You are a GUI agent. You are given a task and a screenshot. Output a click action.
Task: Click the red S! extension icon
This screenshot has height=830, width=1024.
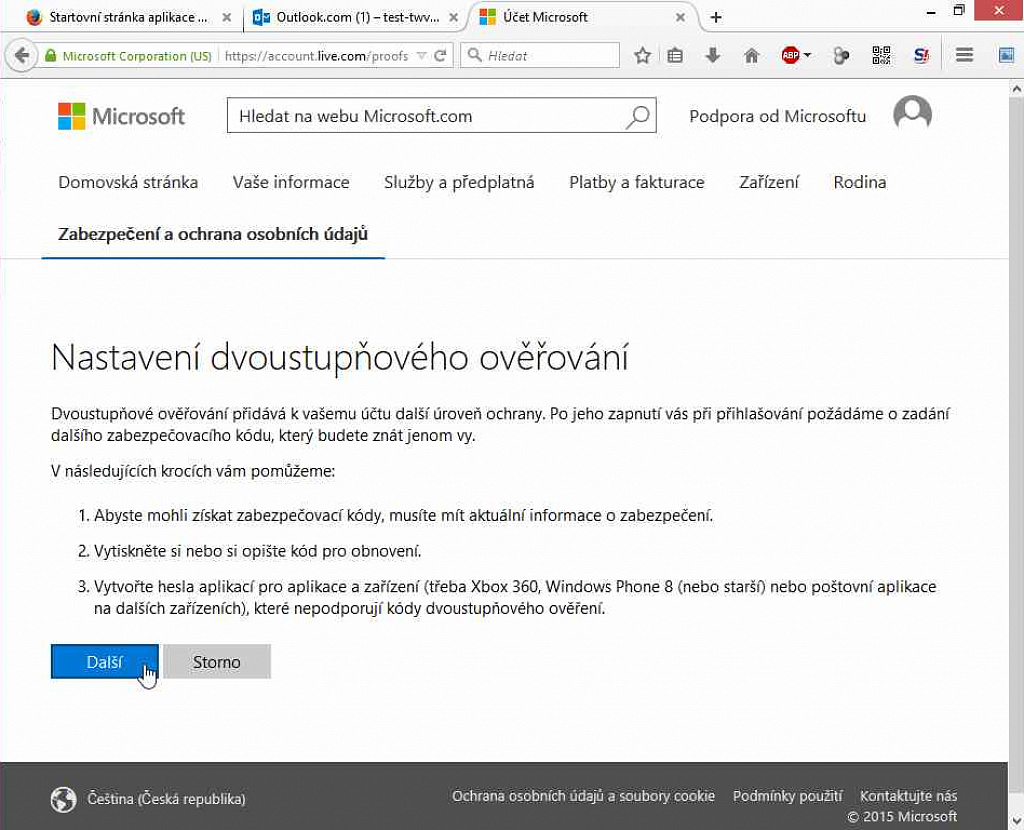(x=921, y=56)
